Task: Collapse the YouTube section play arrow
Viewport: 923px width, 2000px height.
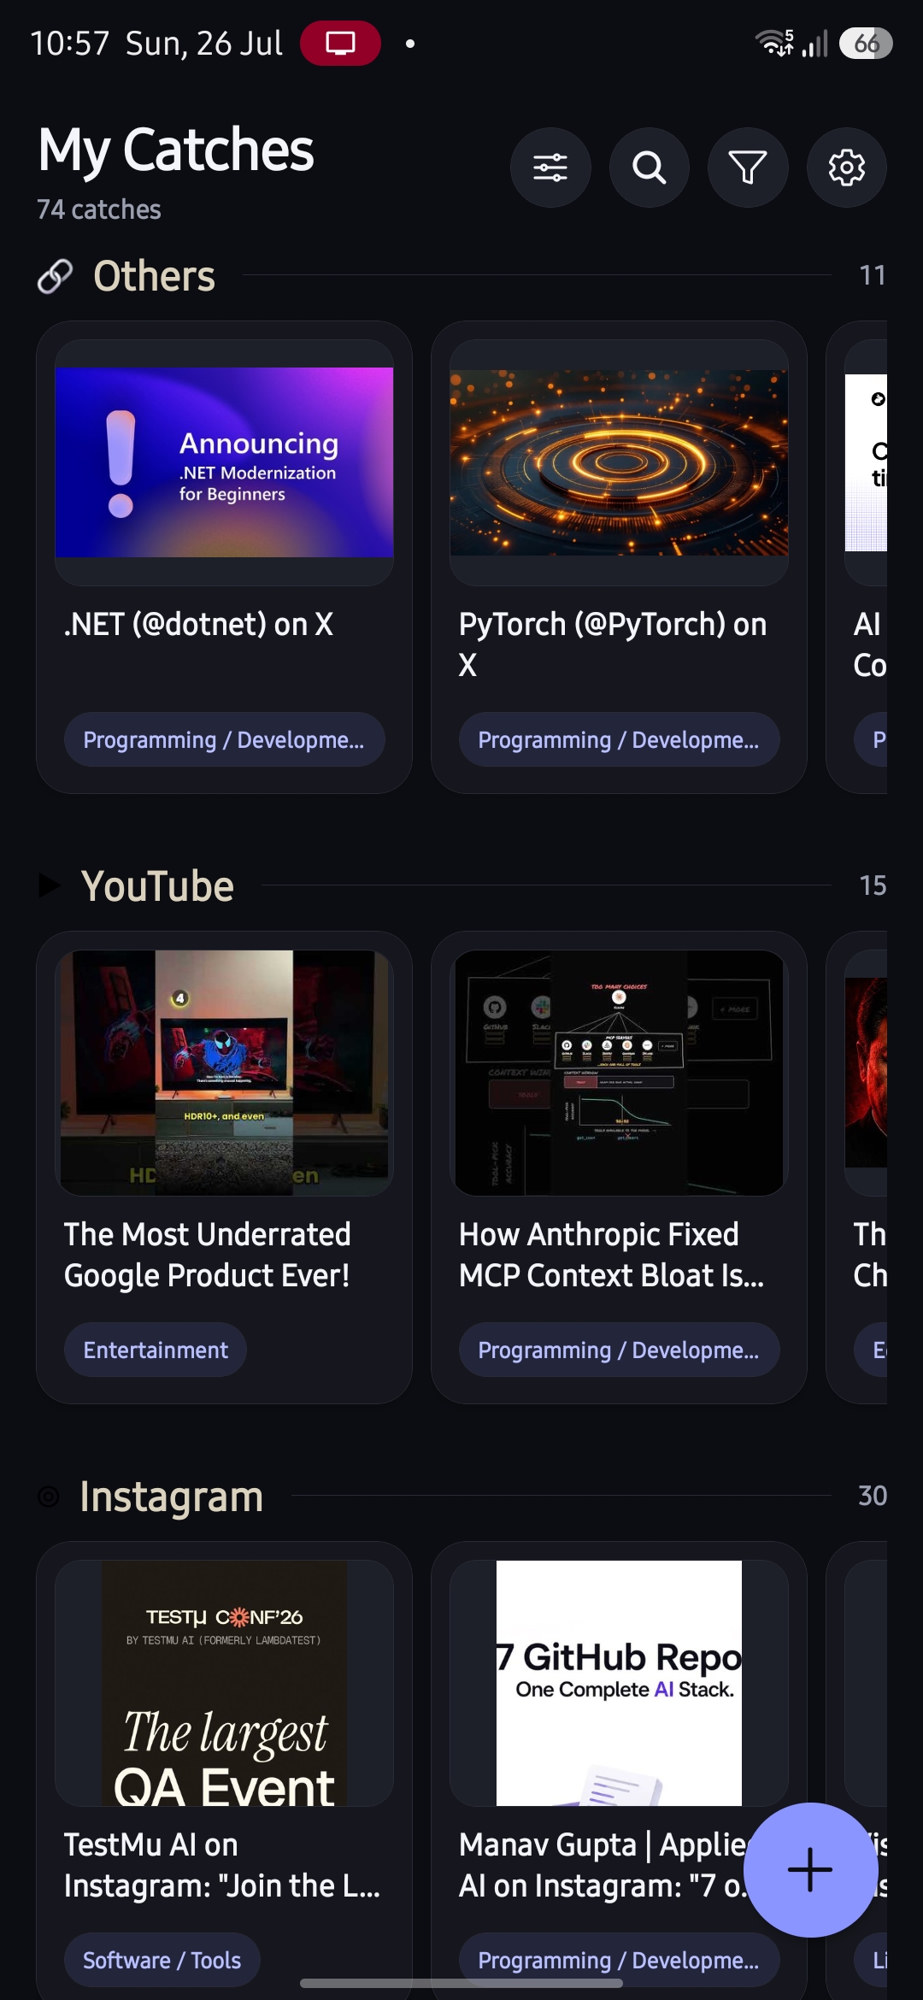Action: 48,886
